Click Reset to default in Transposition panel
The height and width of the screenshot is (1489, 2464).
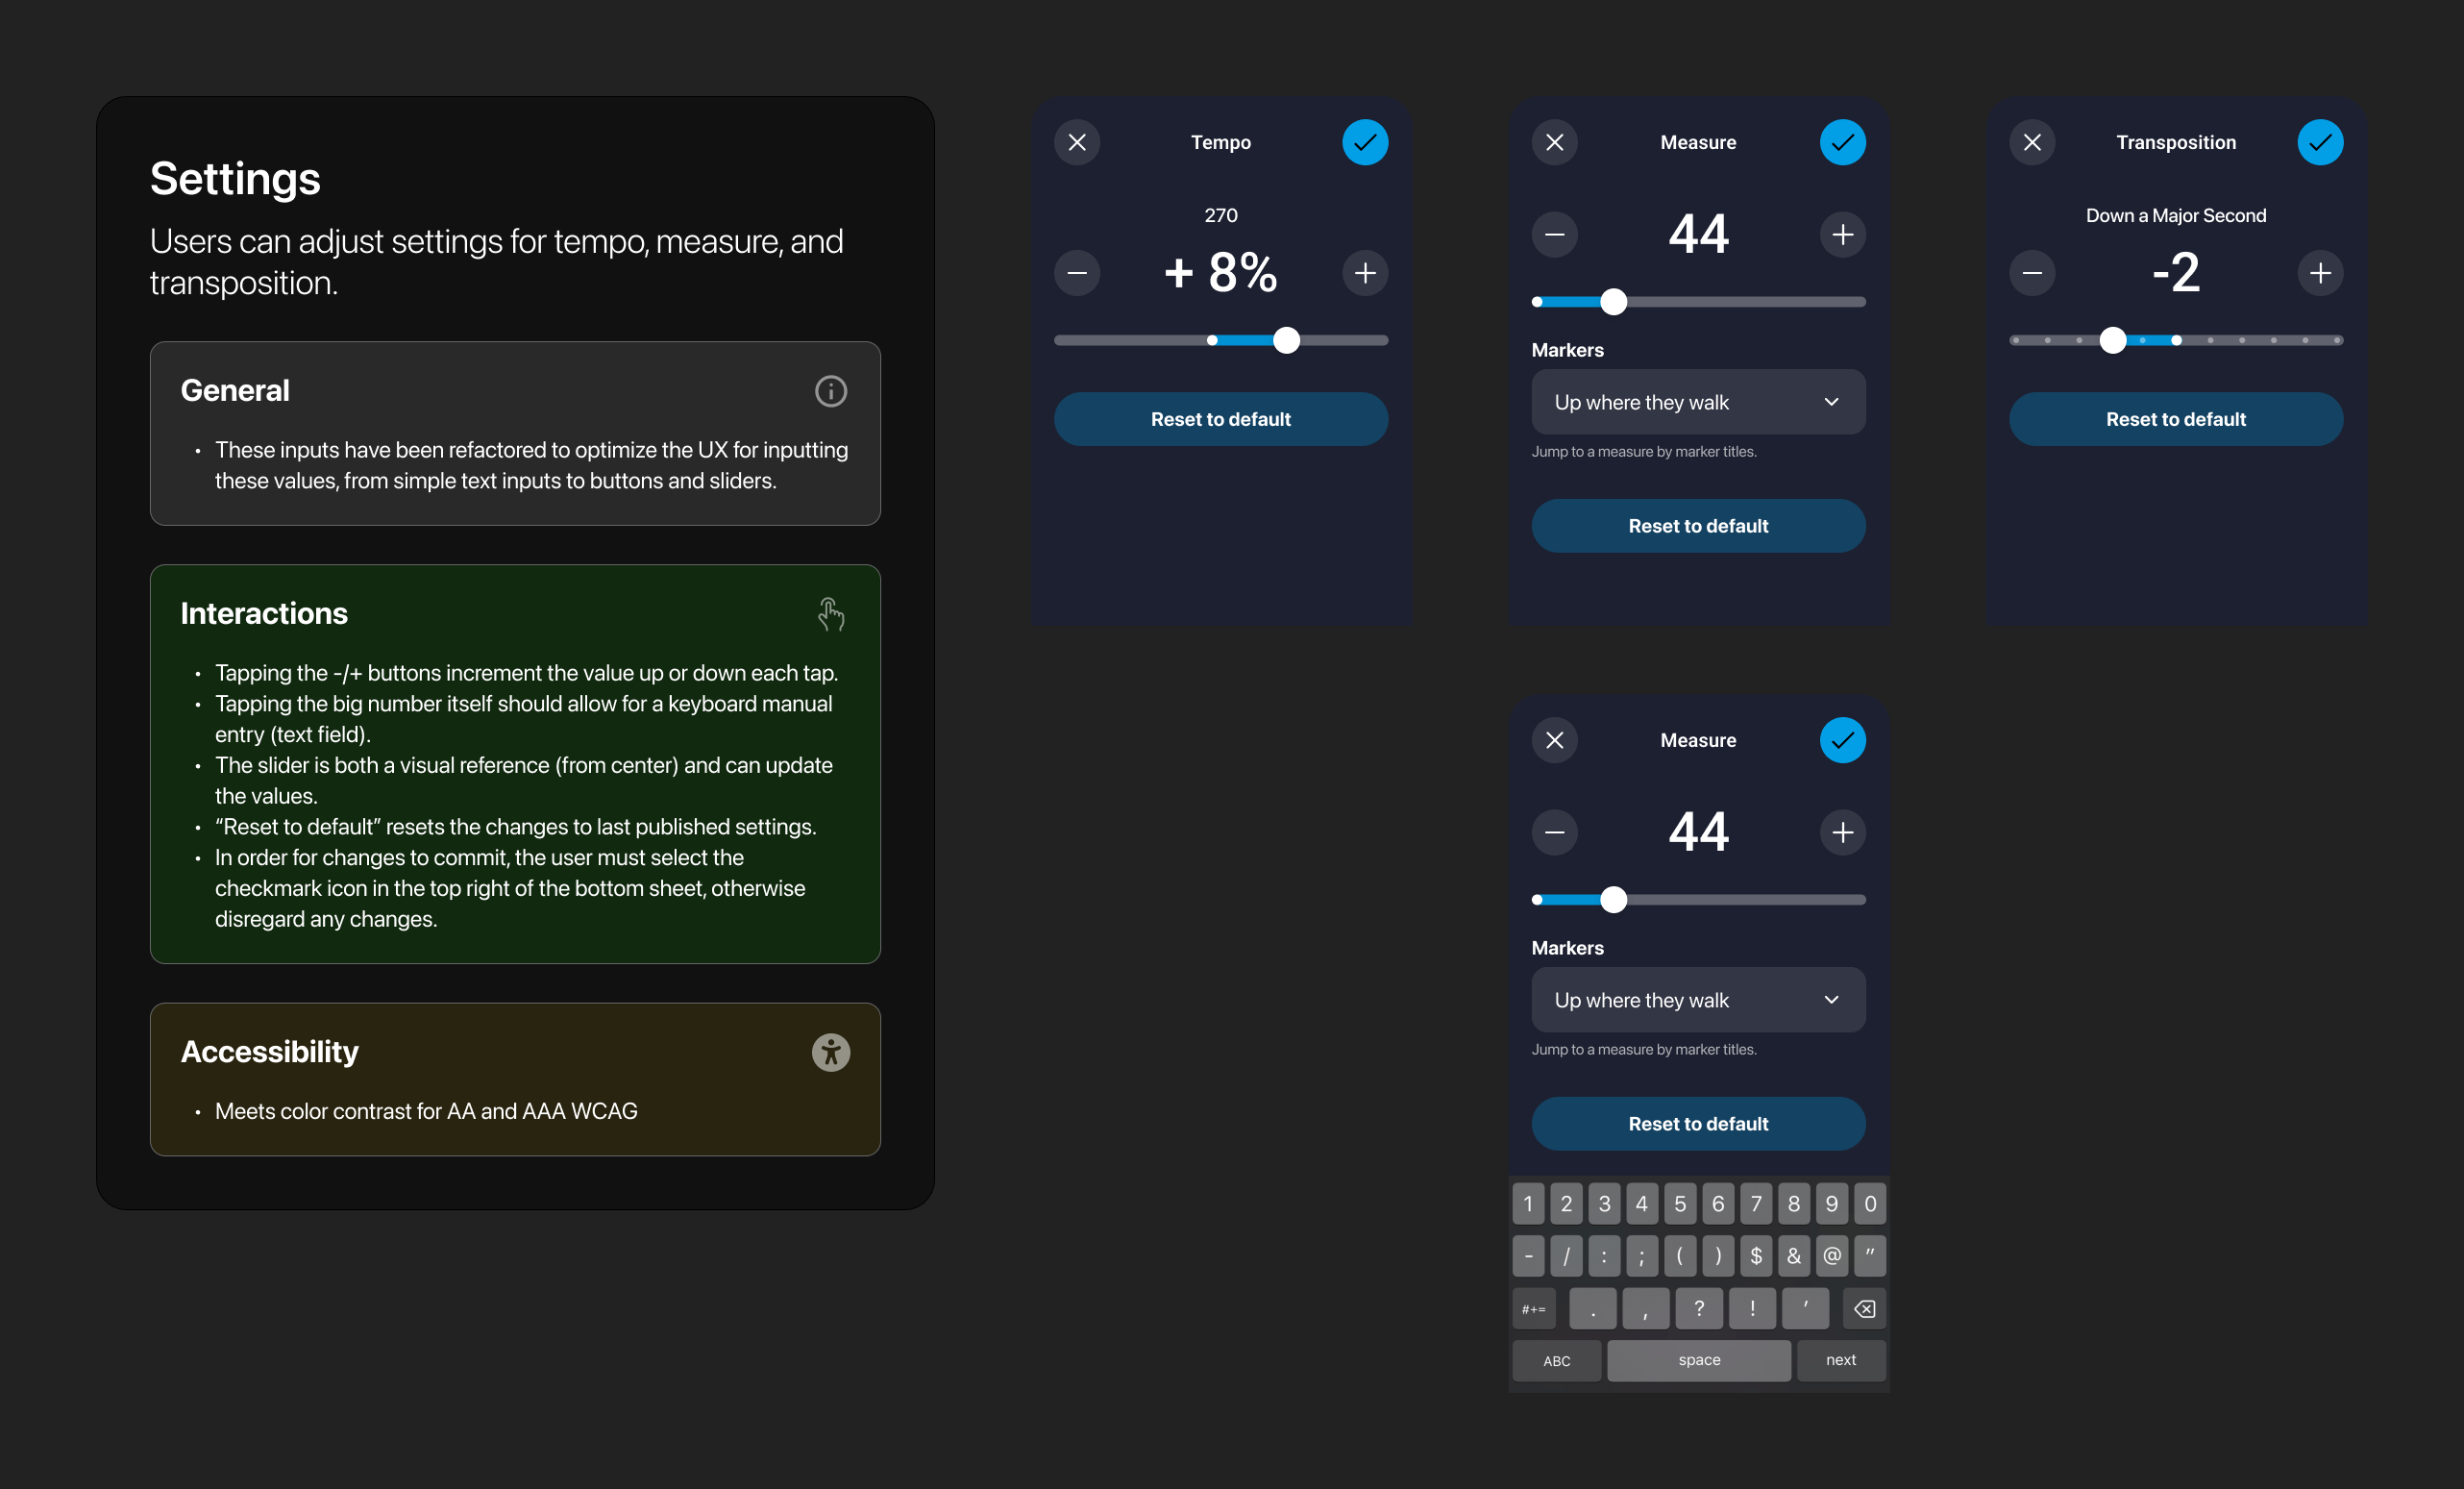(x=2175, y=419)
